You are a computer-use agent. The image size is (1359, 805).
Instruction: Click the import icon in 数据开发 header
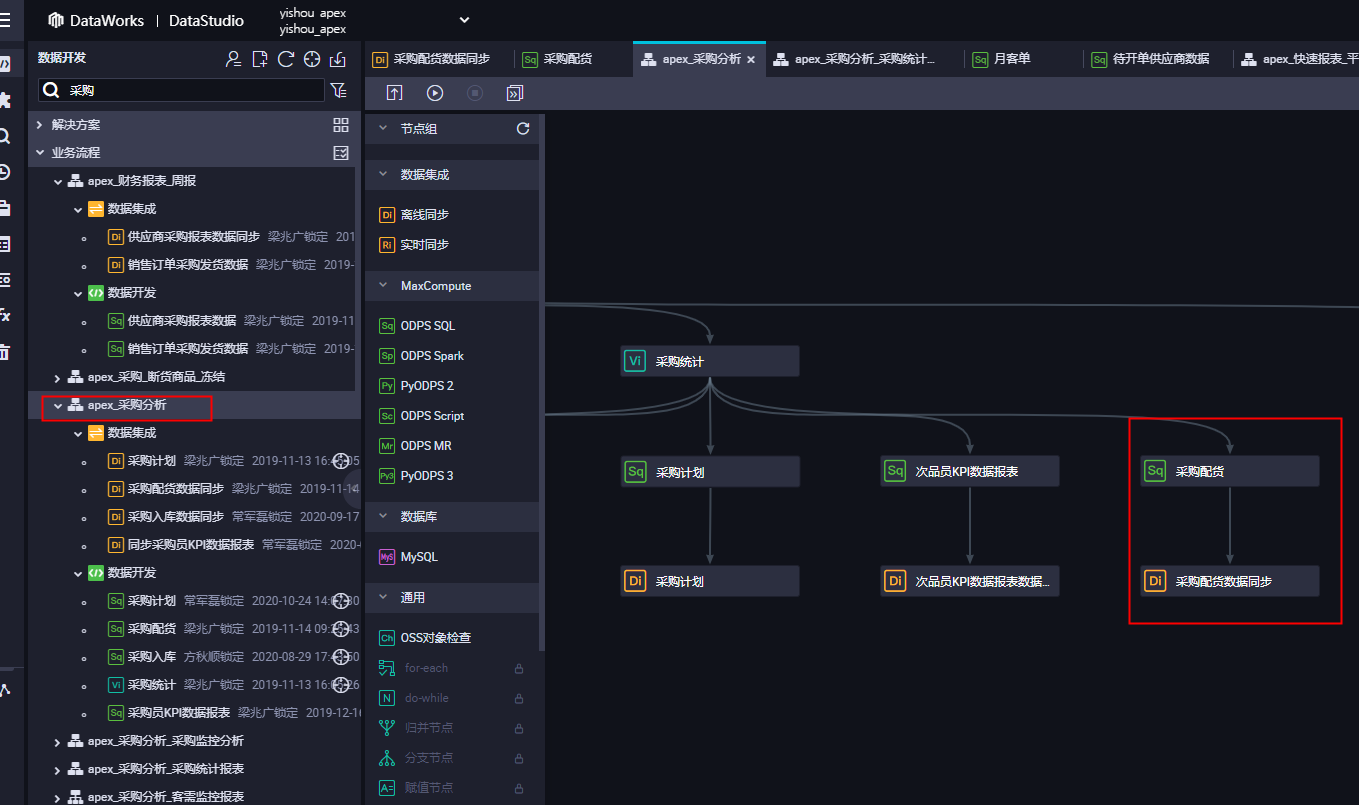pyautogui.click(x=338, y=59)
